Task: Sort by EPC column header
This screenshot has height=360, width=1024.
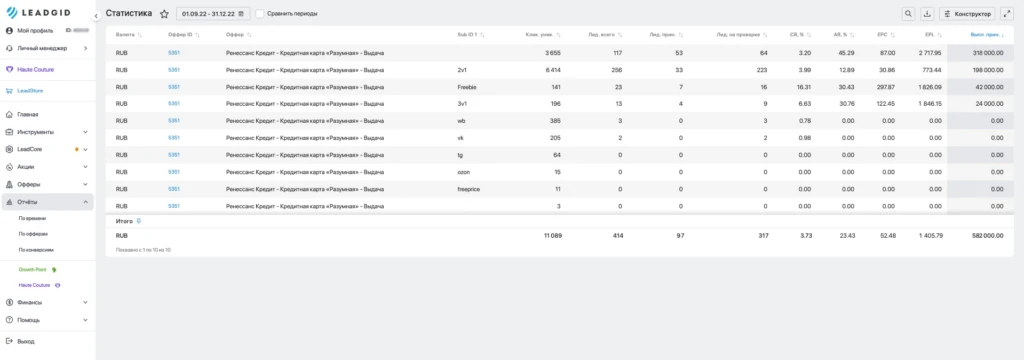Action: tap(887, 35)
